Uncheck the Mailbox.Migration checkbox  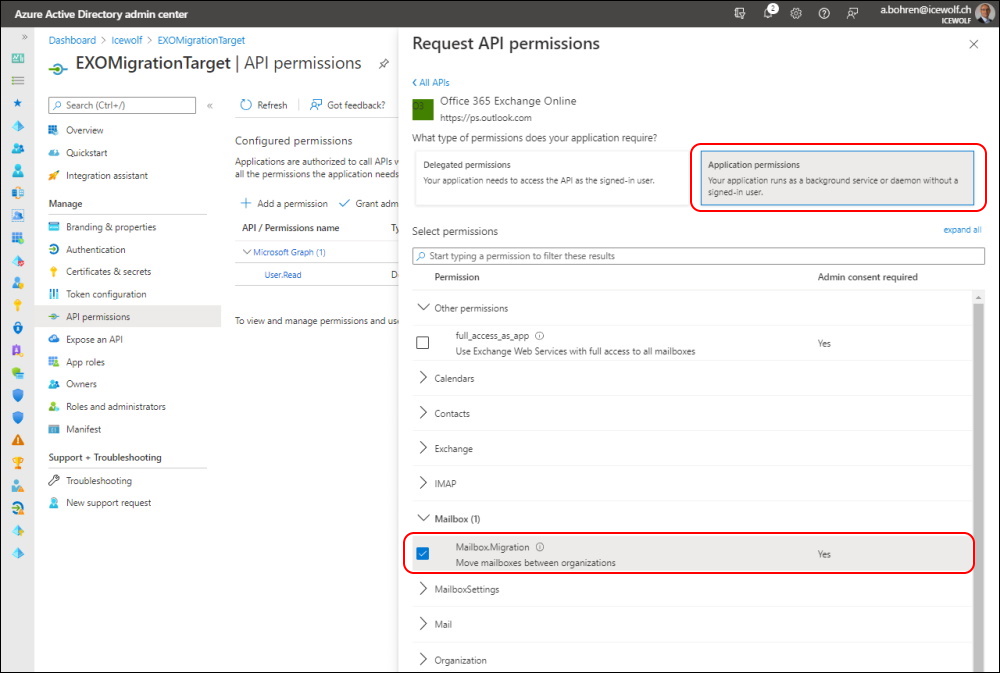tap(423, 554)
